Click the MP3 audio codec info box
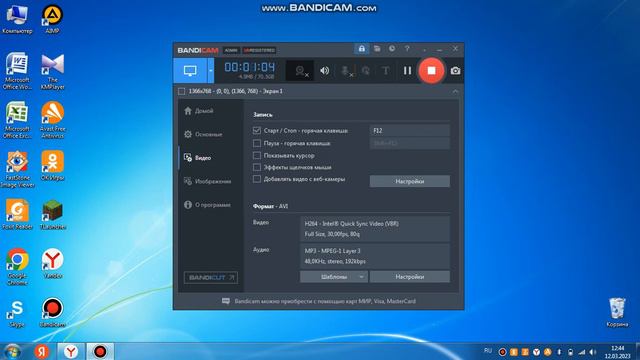 click(375, 256)
